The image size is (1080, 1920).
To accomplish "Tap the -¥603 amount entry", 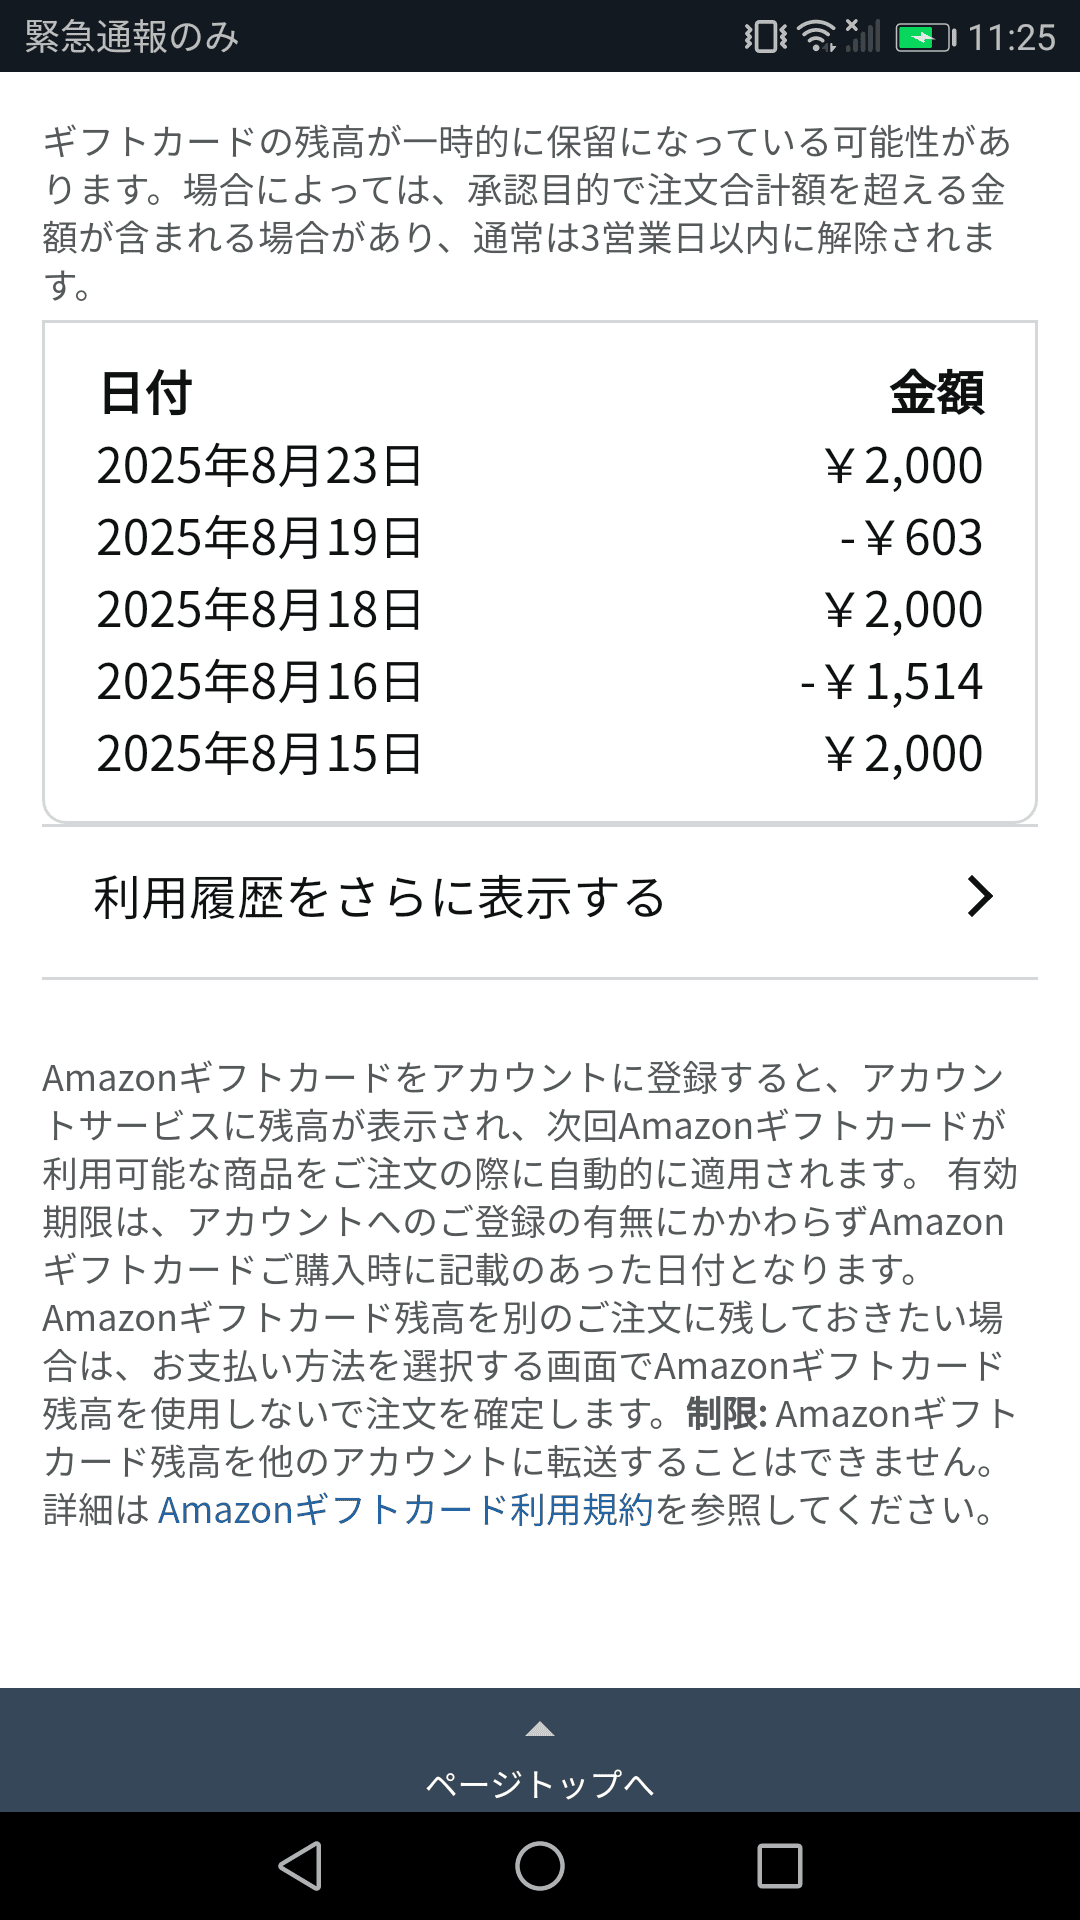I will [x=911, y=538].
